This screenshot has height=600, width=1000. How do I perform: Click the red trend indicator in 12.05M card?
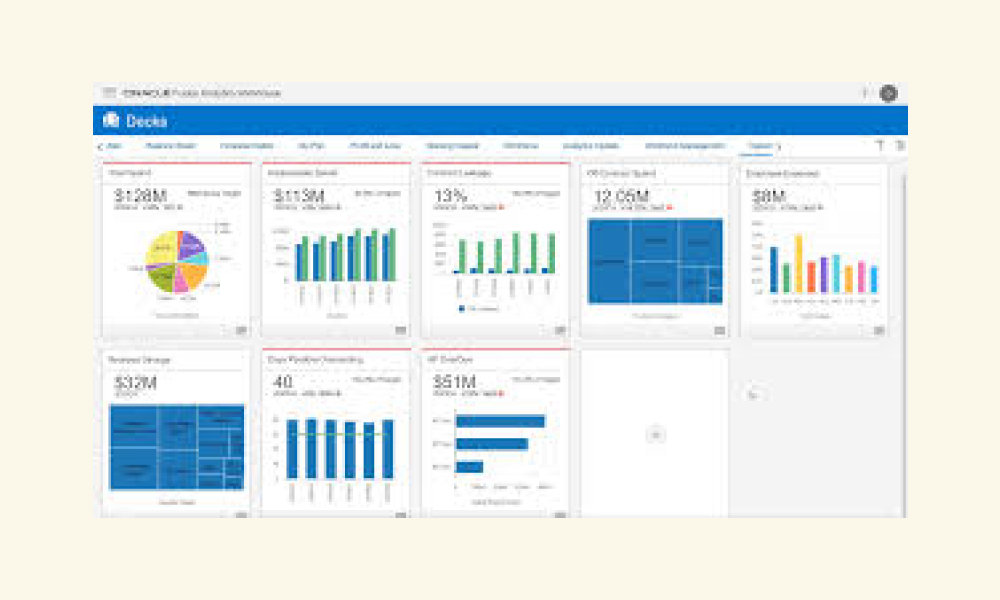pyautogui.click(x=669, y=207)
